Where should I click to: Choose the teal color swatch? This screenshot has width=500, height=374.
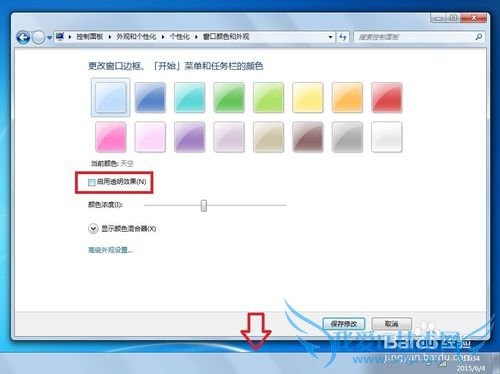(189, 97)
